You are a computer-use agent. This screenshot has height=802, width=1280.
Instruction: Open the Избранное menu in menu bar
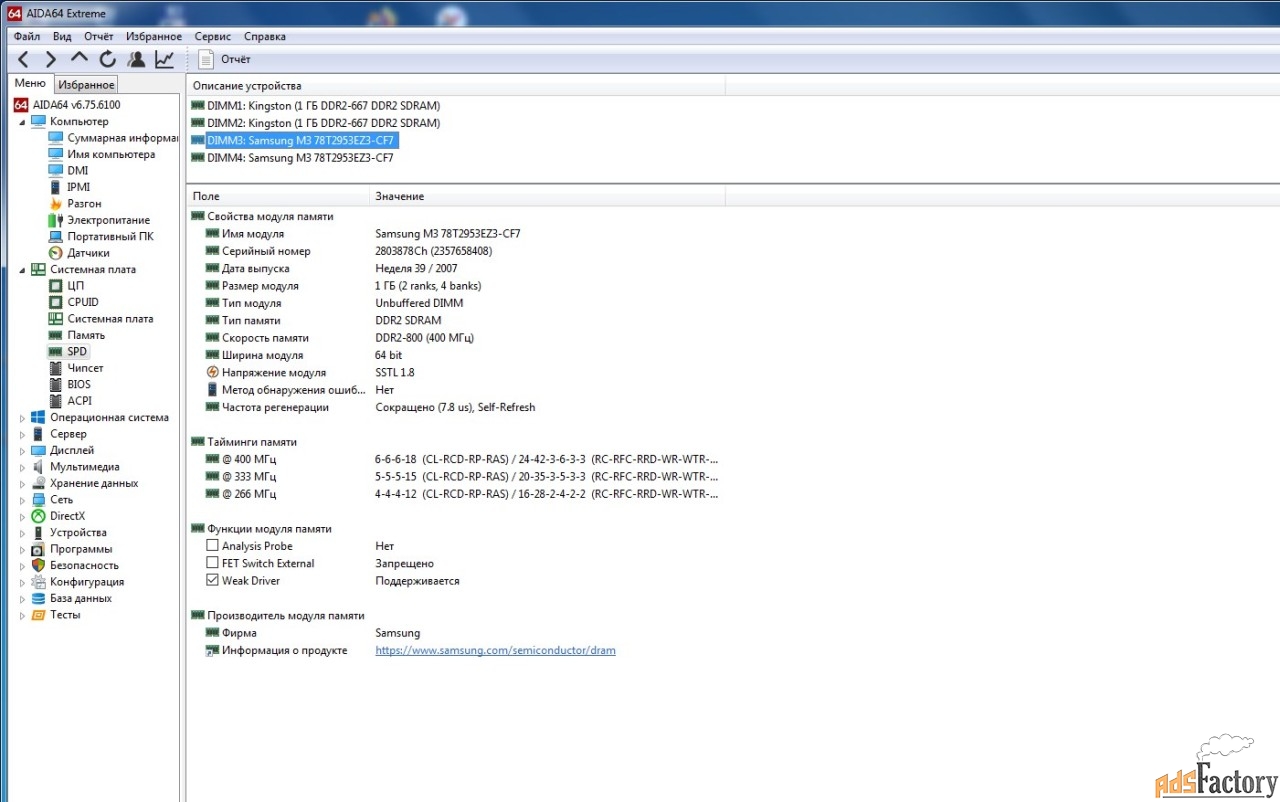(x=154, y=36)
